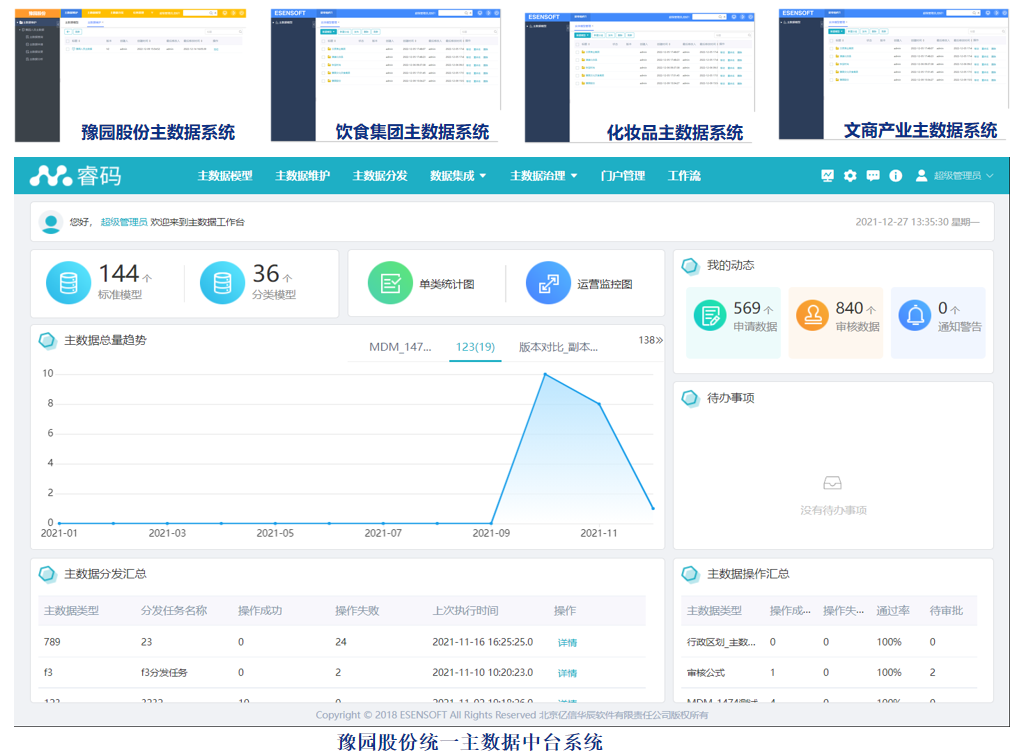1027x756 pixels.
Task: Click the info icon in the top bar
Action: coord(895,176)
